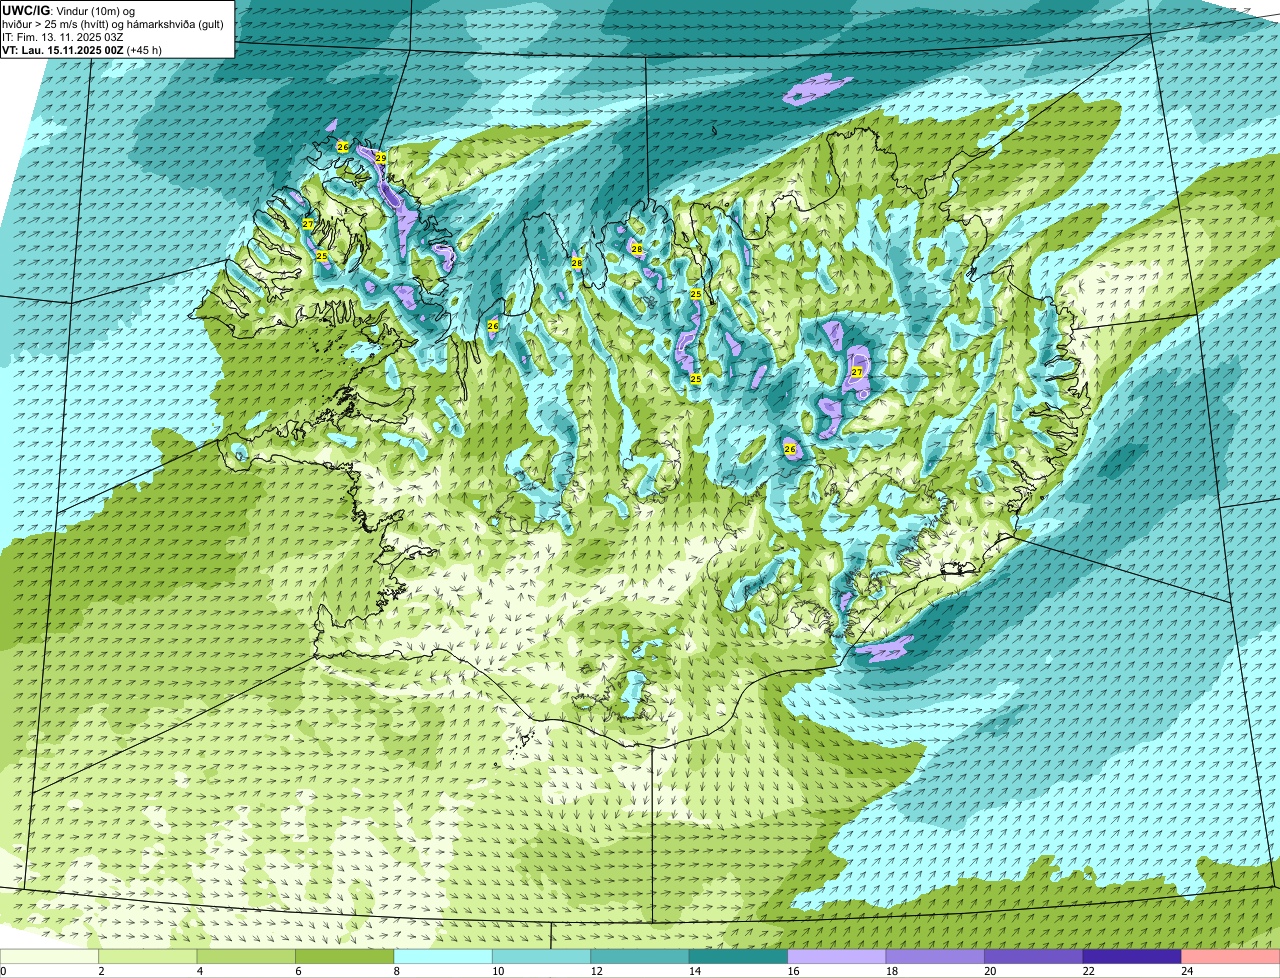The height and width of the screenshot is (978, 1280).
Task: Click the yellow 26 marker beside the 29 marker
Action: coord(343,147)
